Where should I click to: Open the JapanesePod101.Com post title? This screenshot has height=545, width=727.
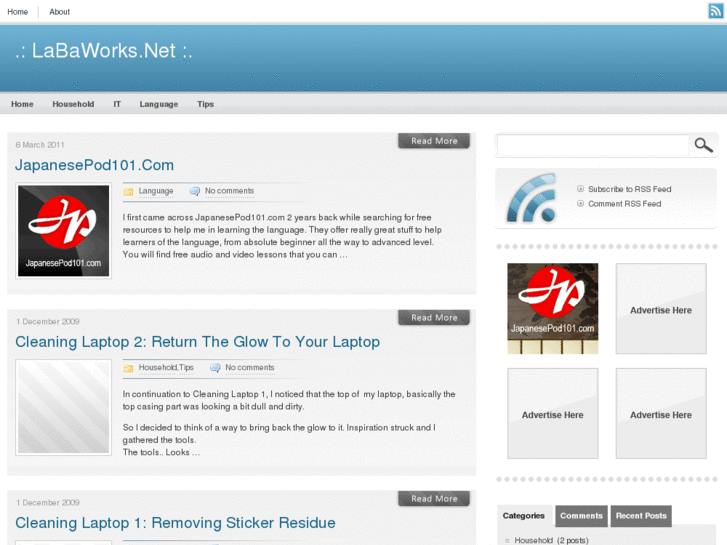click(95, 165)
